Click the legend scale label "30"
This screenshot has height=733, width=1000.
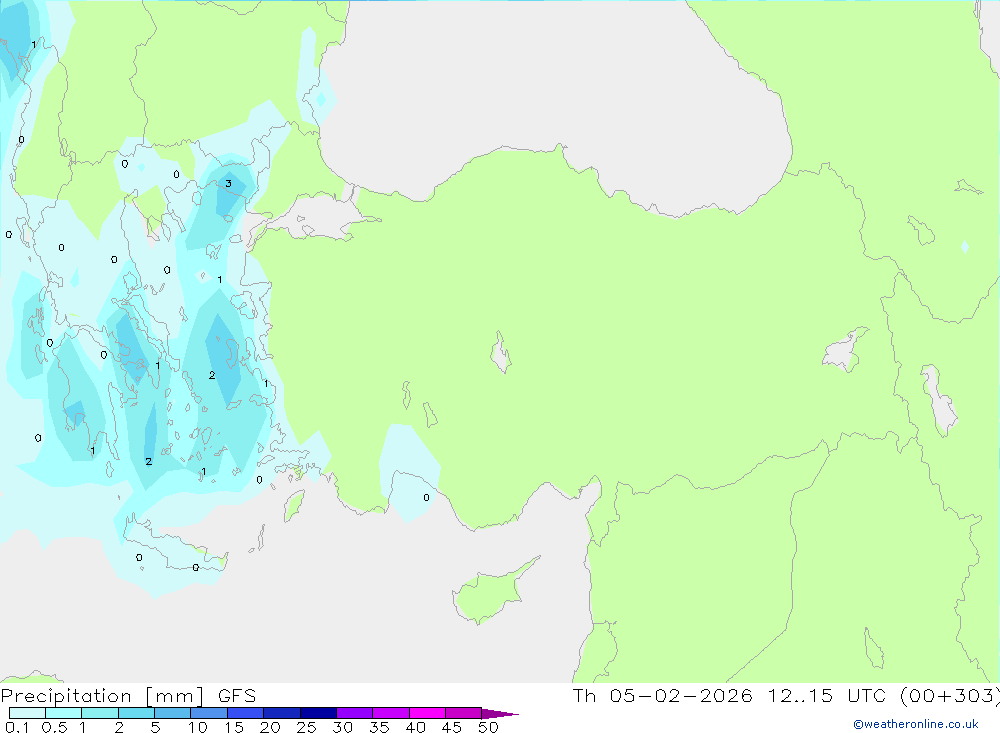pyautogui.click(x=342, y=727)
